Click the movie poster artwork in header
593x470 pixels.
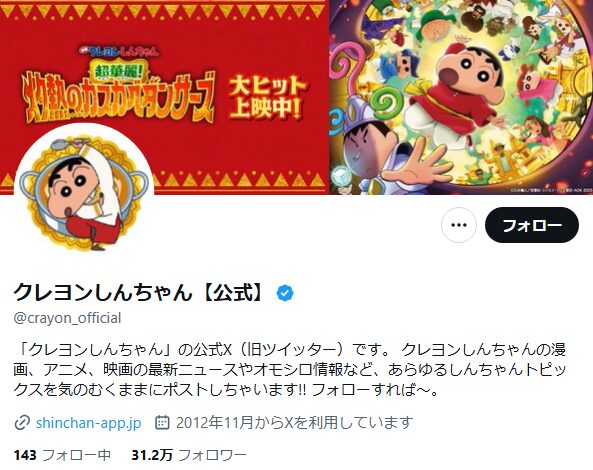(461, 97)
